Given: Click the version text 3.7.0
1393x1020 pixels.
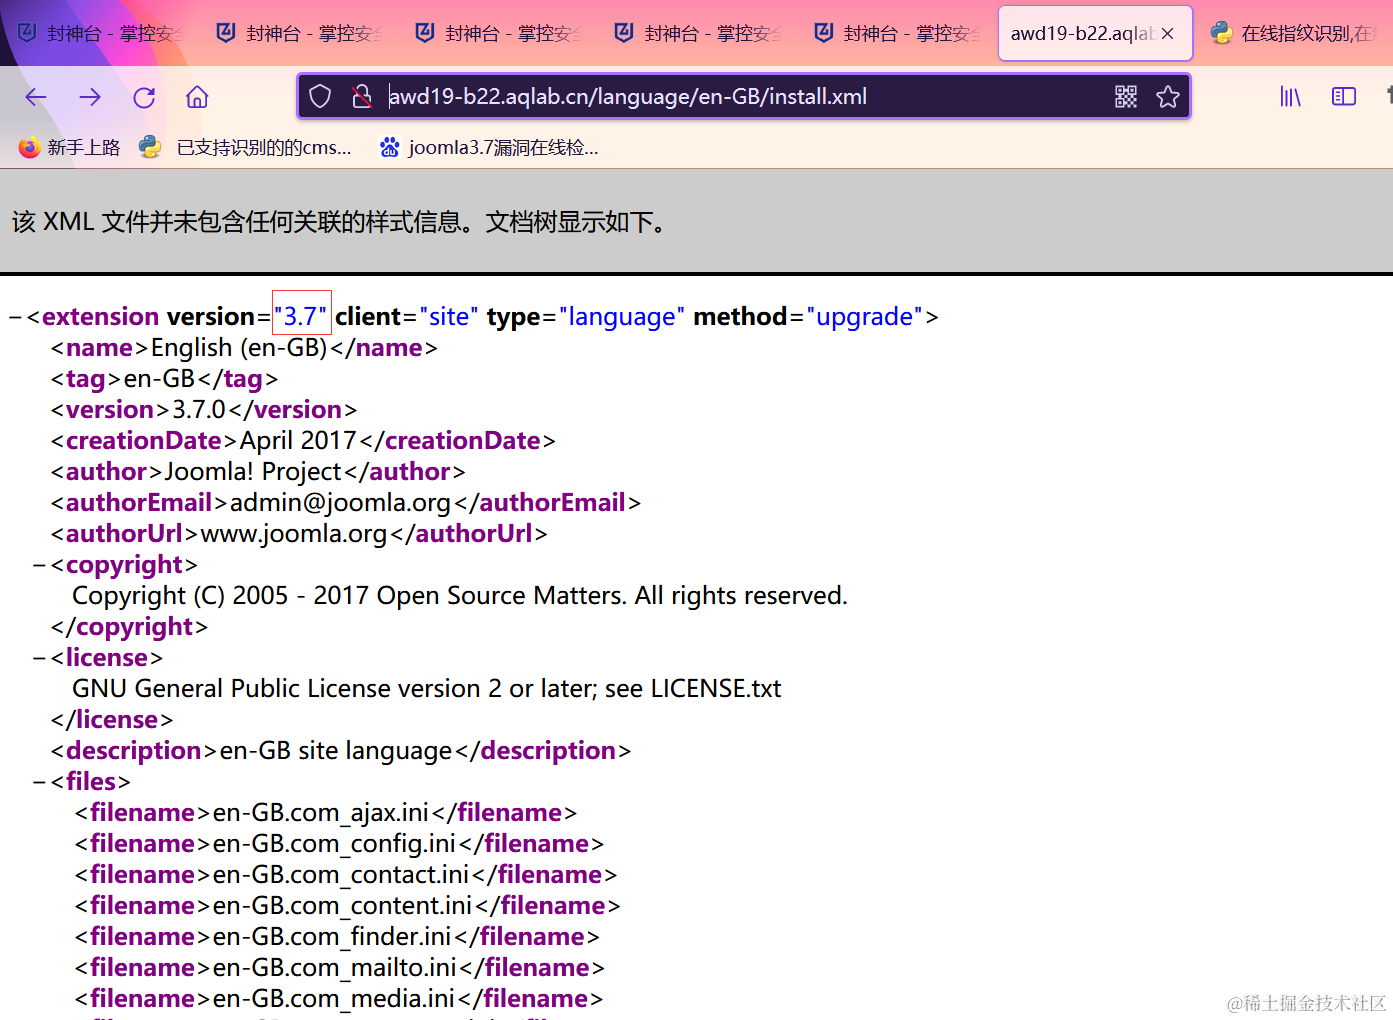Looking at the screenshot, I should tap(199, 410).
